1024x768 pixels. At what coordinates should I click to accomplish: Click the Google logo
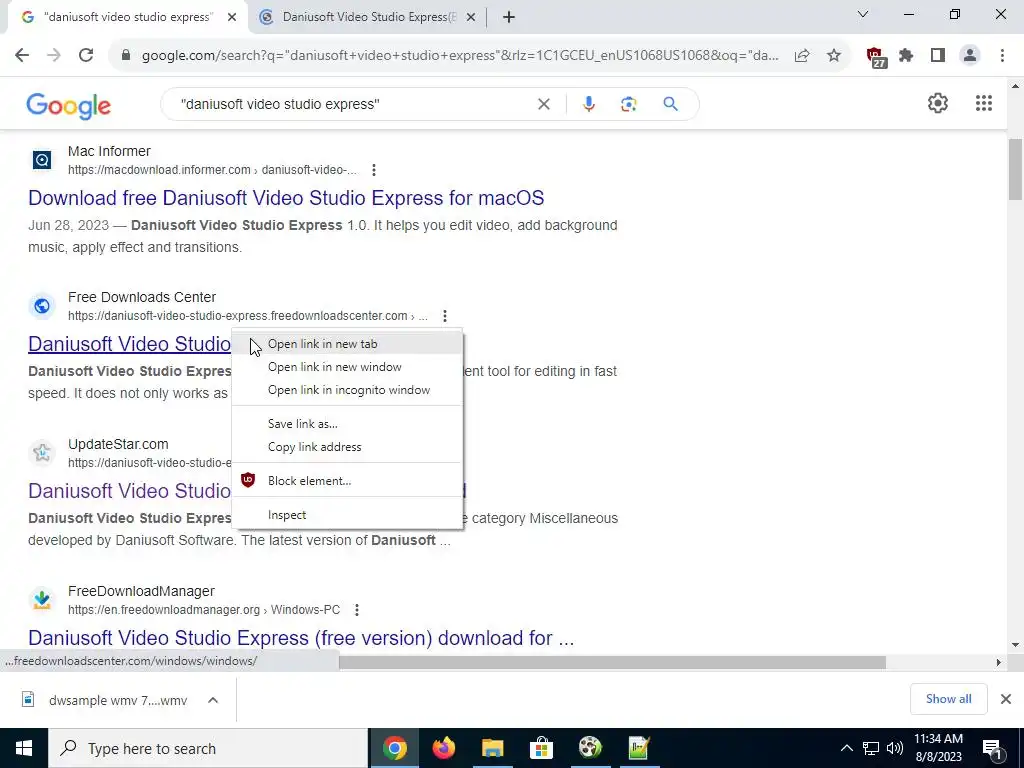point(69,106)
